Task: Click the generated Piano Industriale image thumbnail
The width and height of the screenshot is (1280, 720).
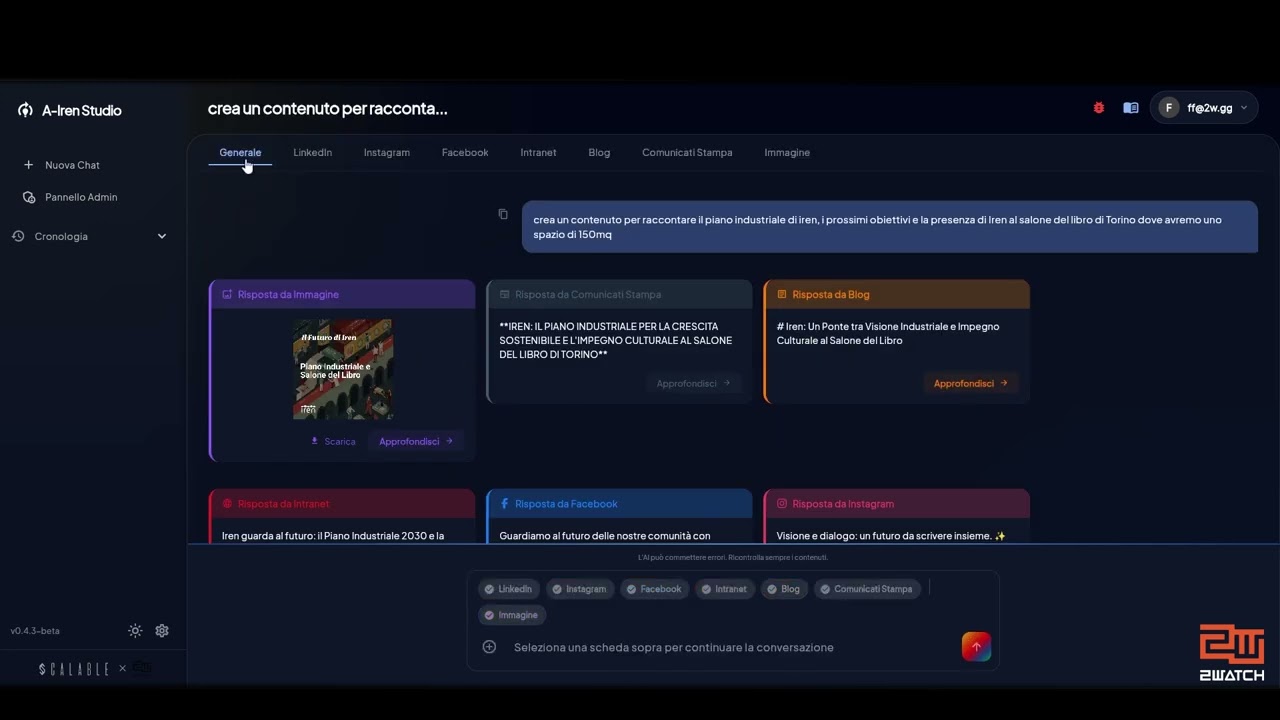Action: click(343, 369)
